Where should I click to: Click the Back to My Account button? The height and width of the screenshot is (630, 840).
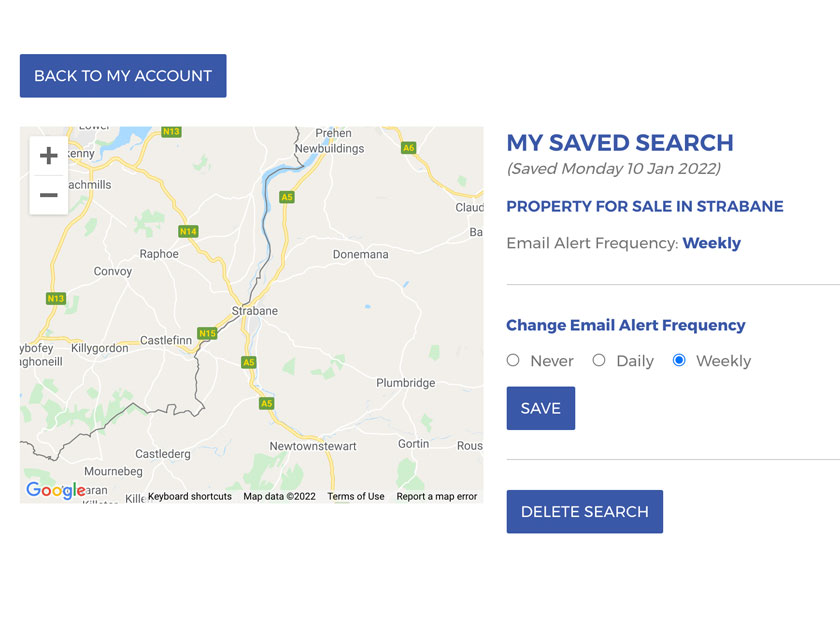tap(122, 75)
